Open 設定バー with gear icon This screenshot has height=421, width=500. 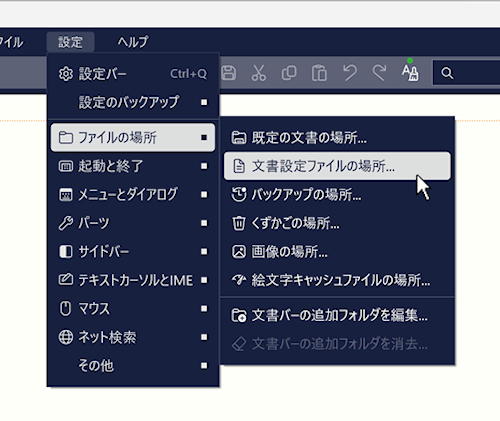click(133, 74)
